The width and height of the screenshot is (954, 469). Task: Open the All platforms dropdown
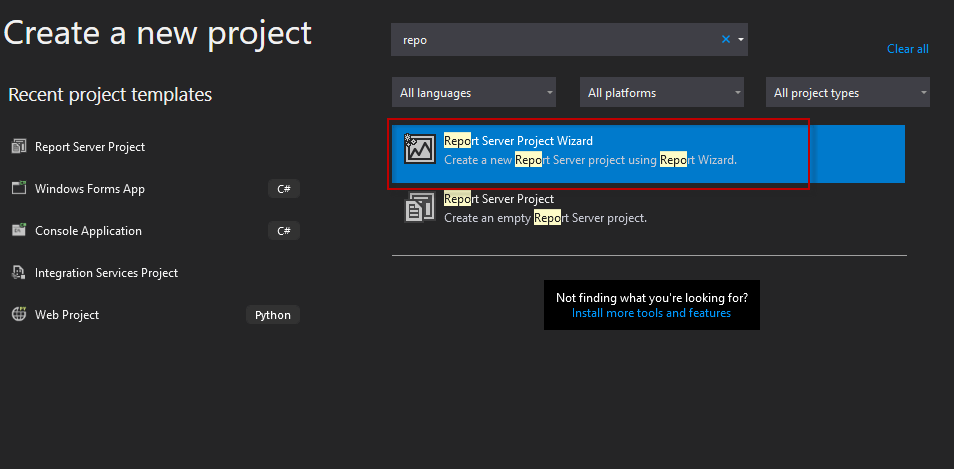[662, 93]
